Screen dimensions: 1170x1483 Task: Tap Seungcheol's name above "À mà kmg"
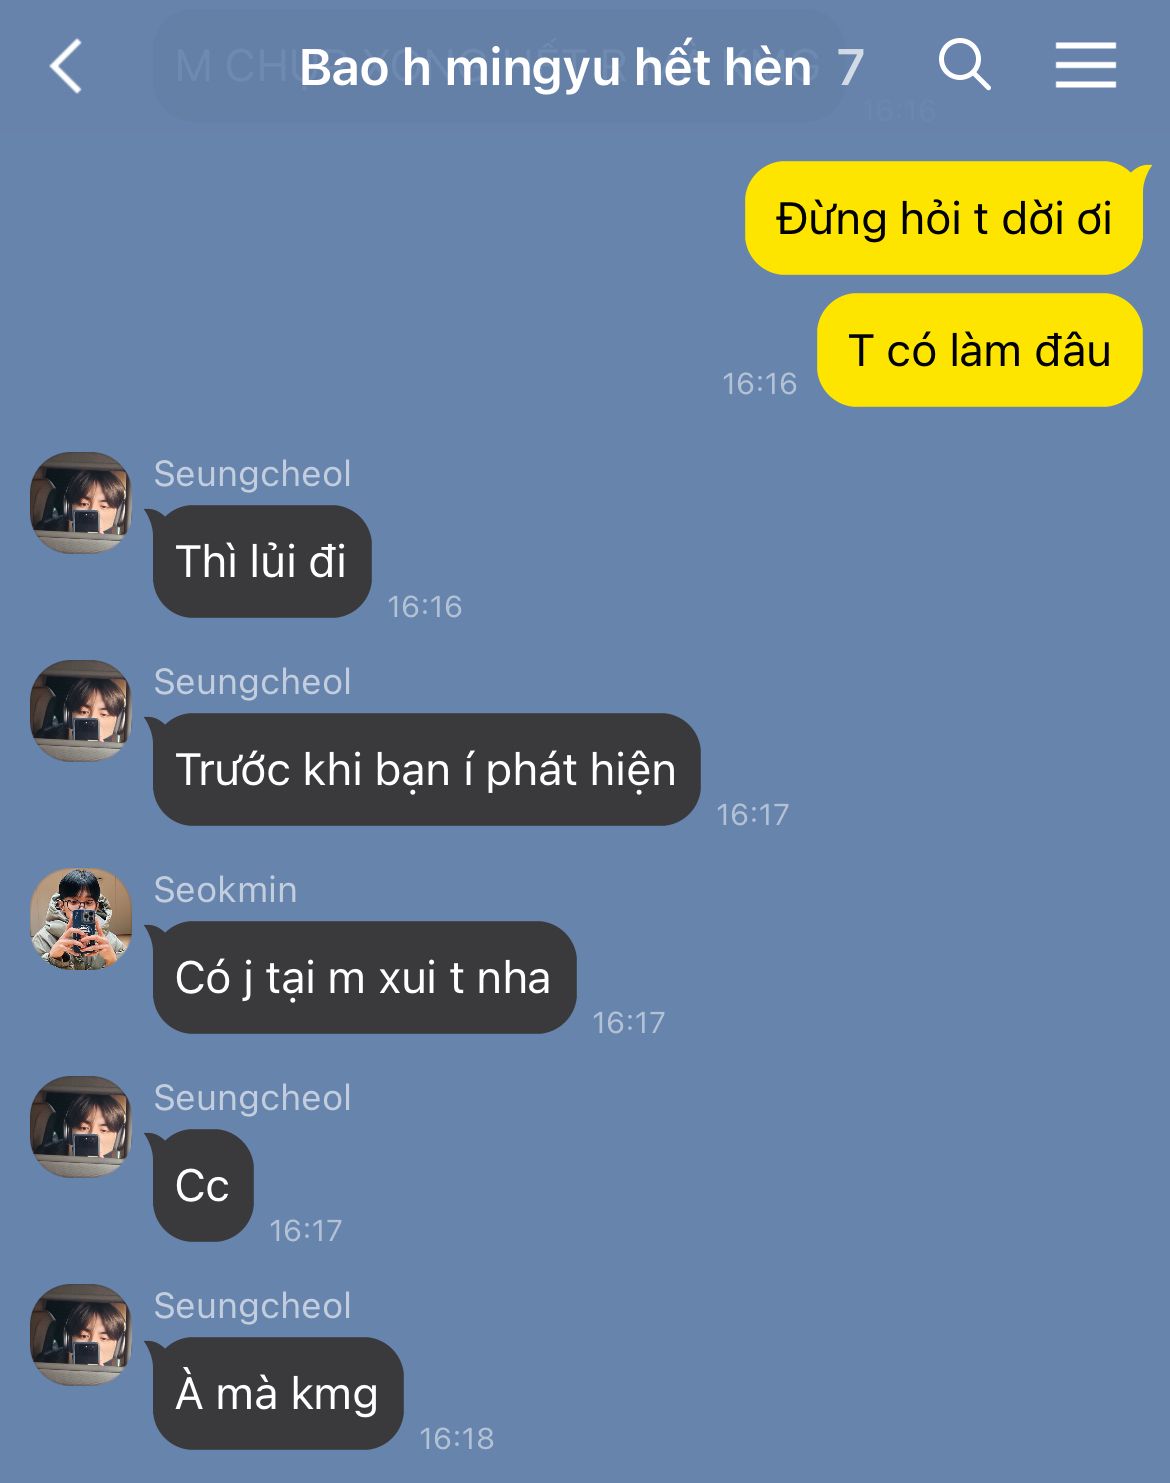coord(252,1306)
